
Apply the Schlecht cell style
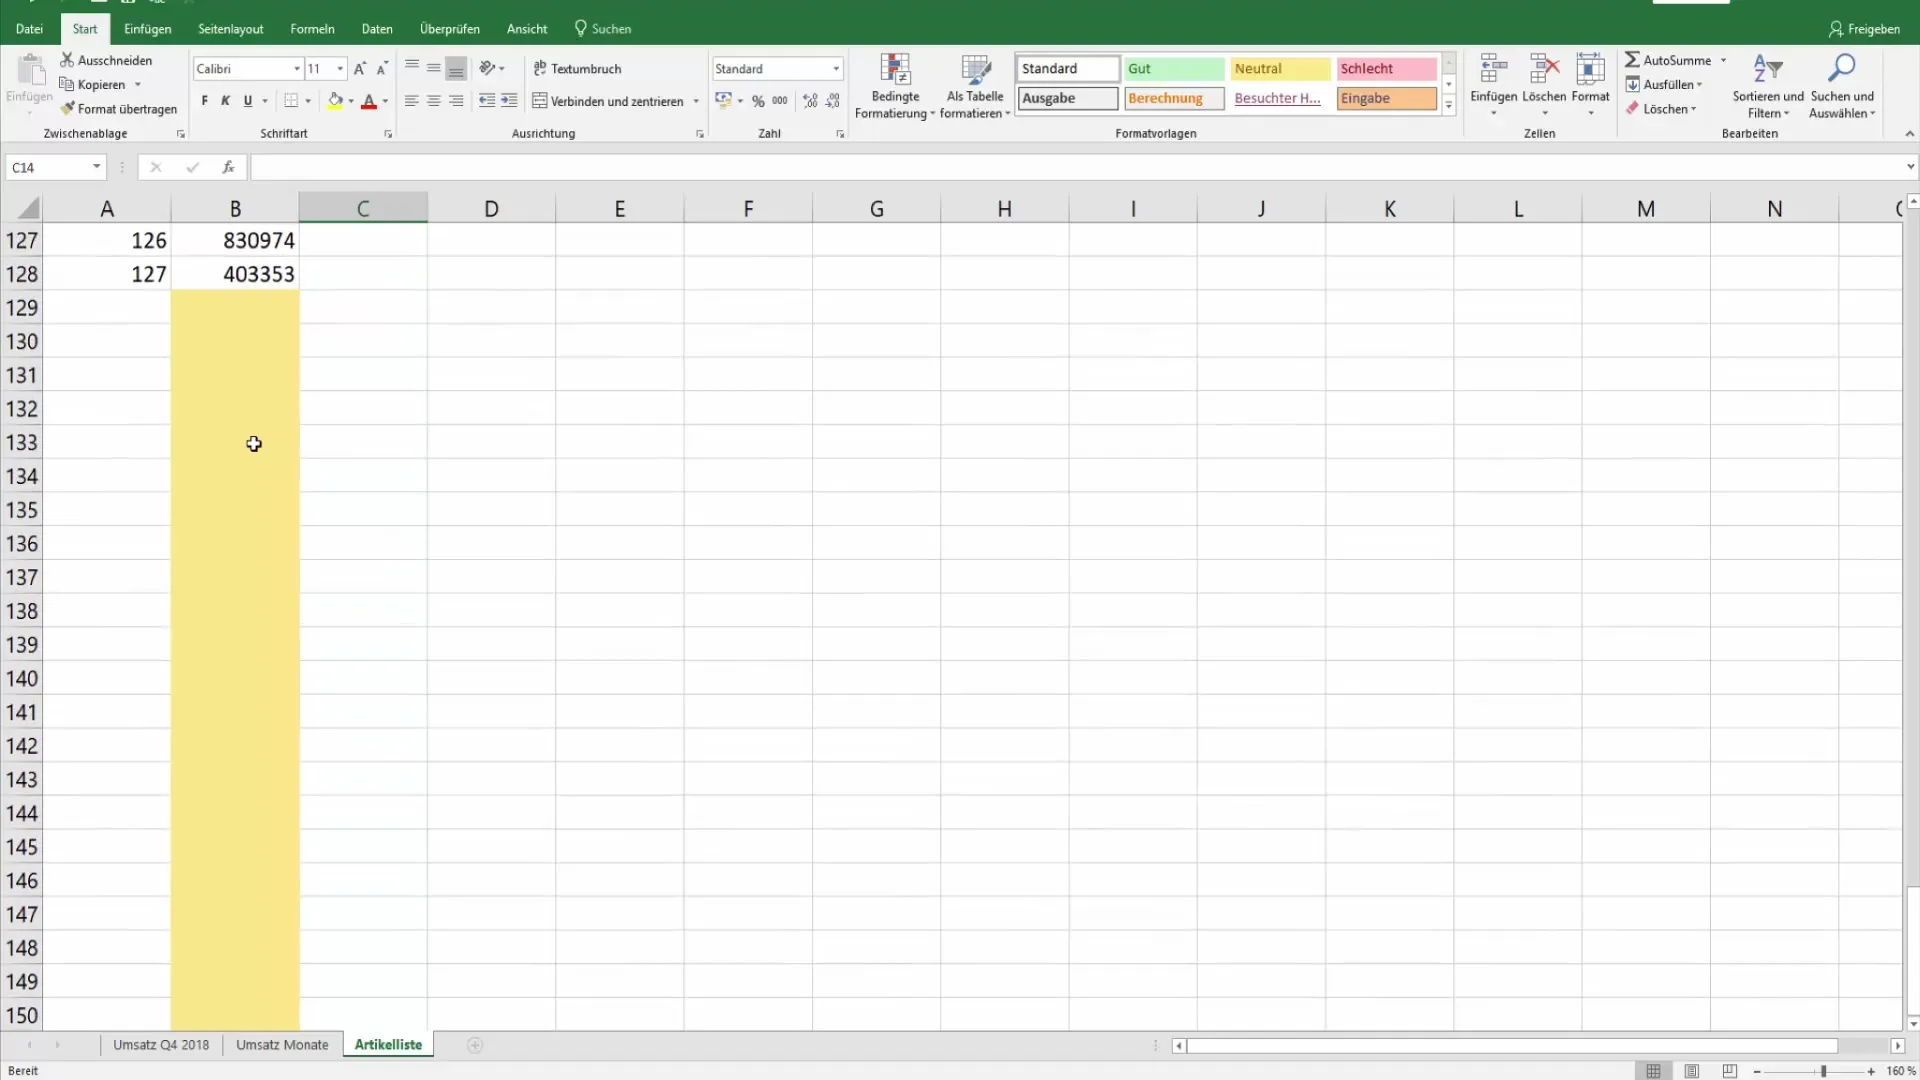click(1387, 68)
